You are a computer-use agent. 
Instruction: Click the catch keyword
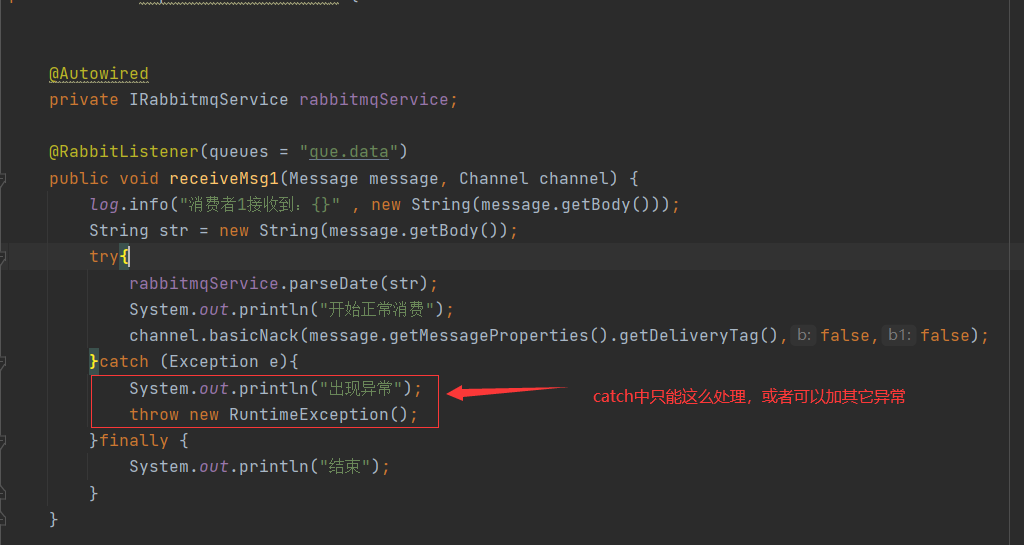(124, 362)
